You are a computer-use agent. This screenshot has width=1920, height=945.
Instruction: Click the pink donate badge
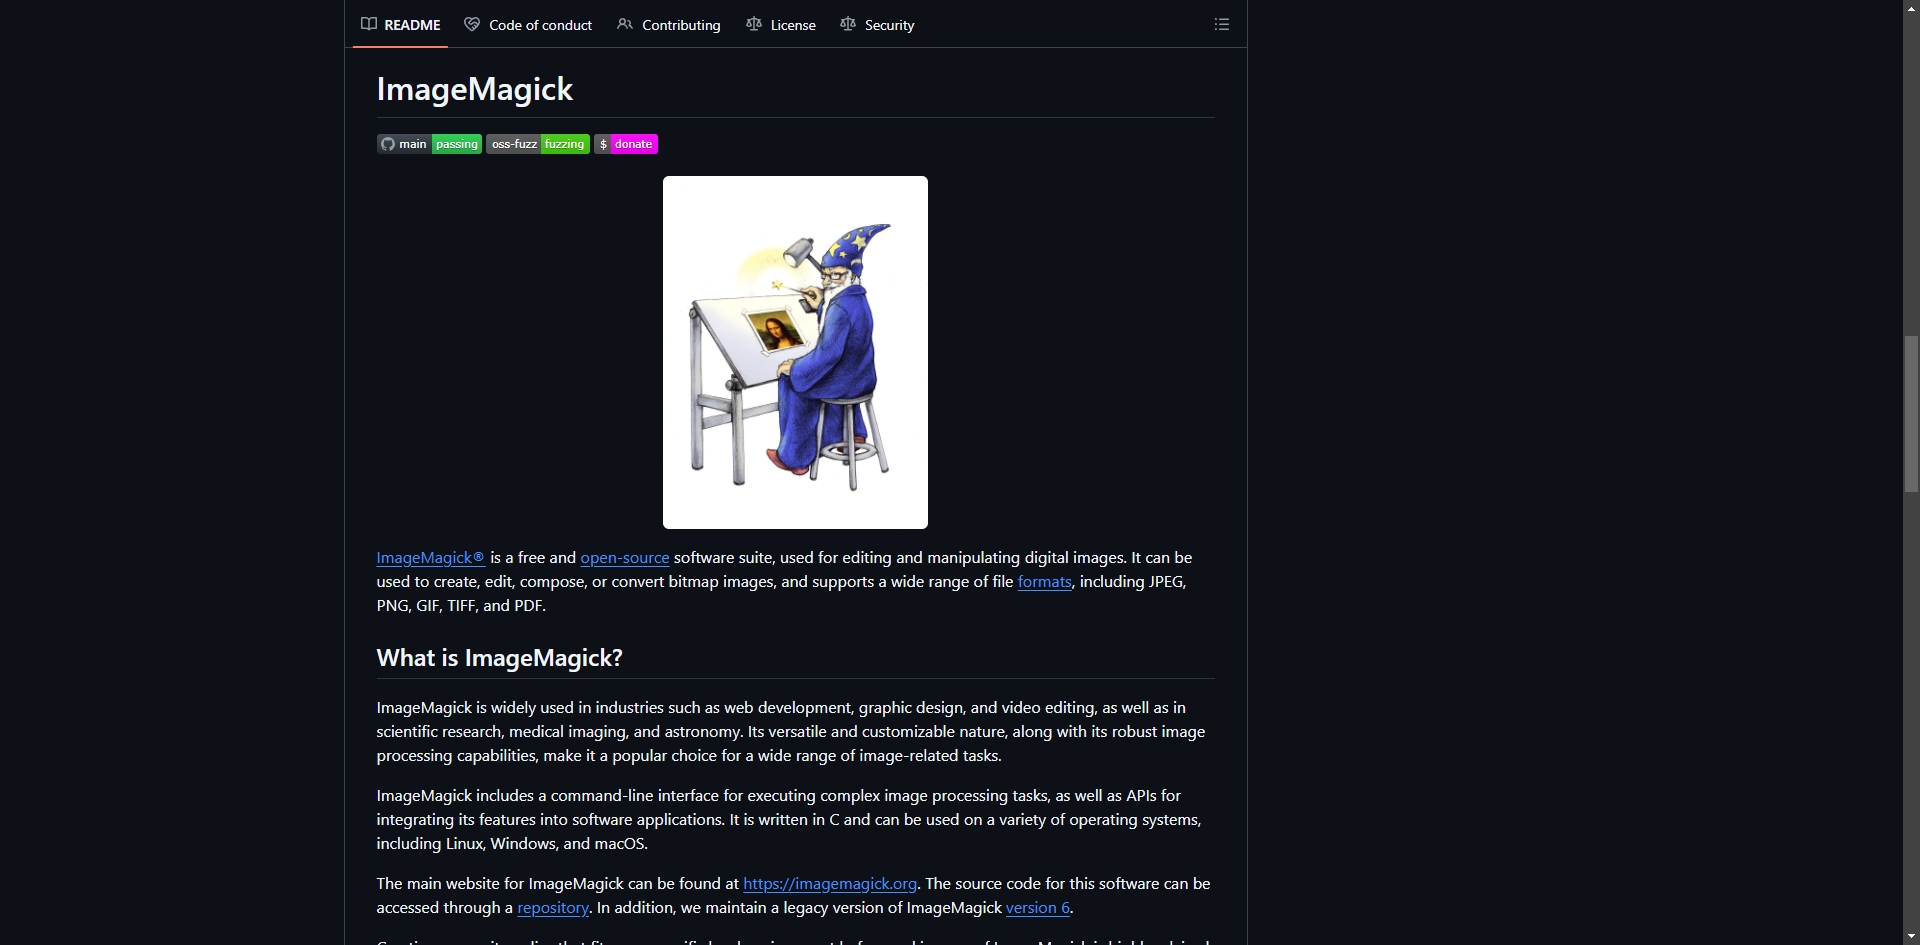pos(626,144)
